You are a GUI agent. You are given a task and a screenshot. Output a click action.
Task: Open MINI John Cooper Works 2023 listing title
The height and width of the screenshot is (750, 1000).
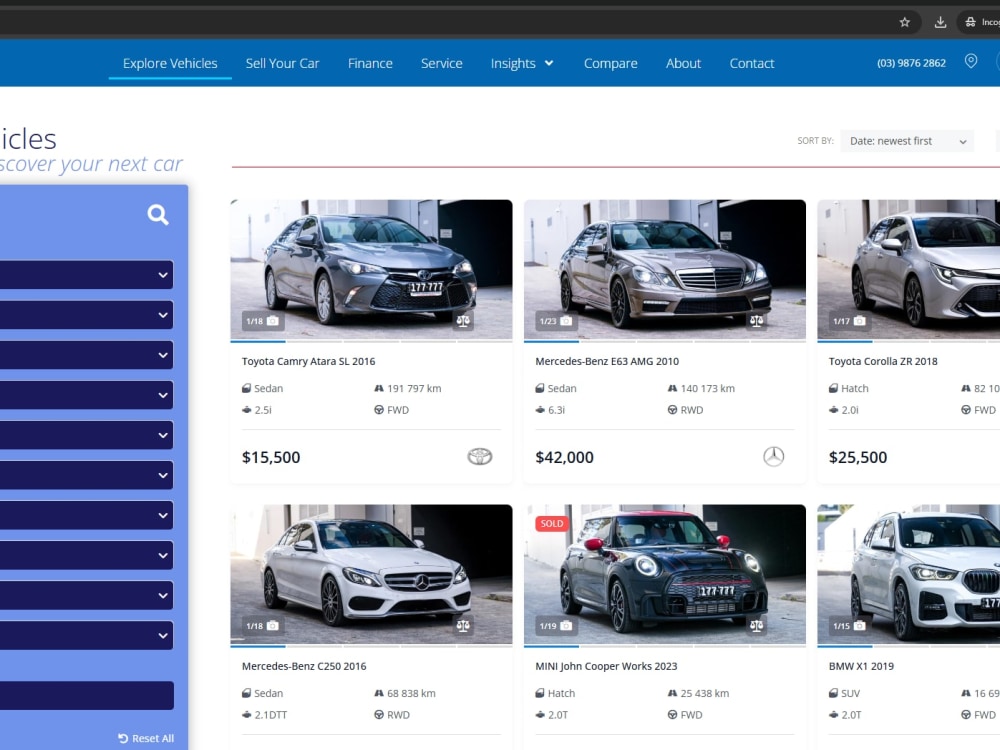tap(606, 666)
